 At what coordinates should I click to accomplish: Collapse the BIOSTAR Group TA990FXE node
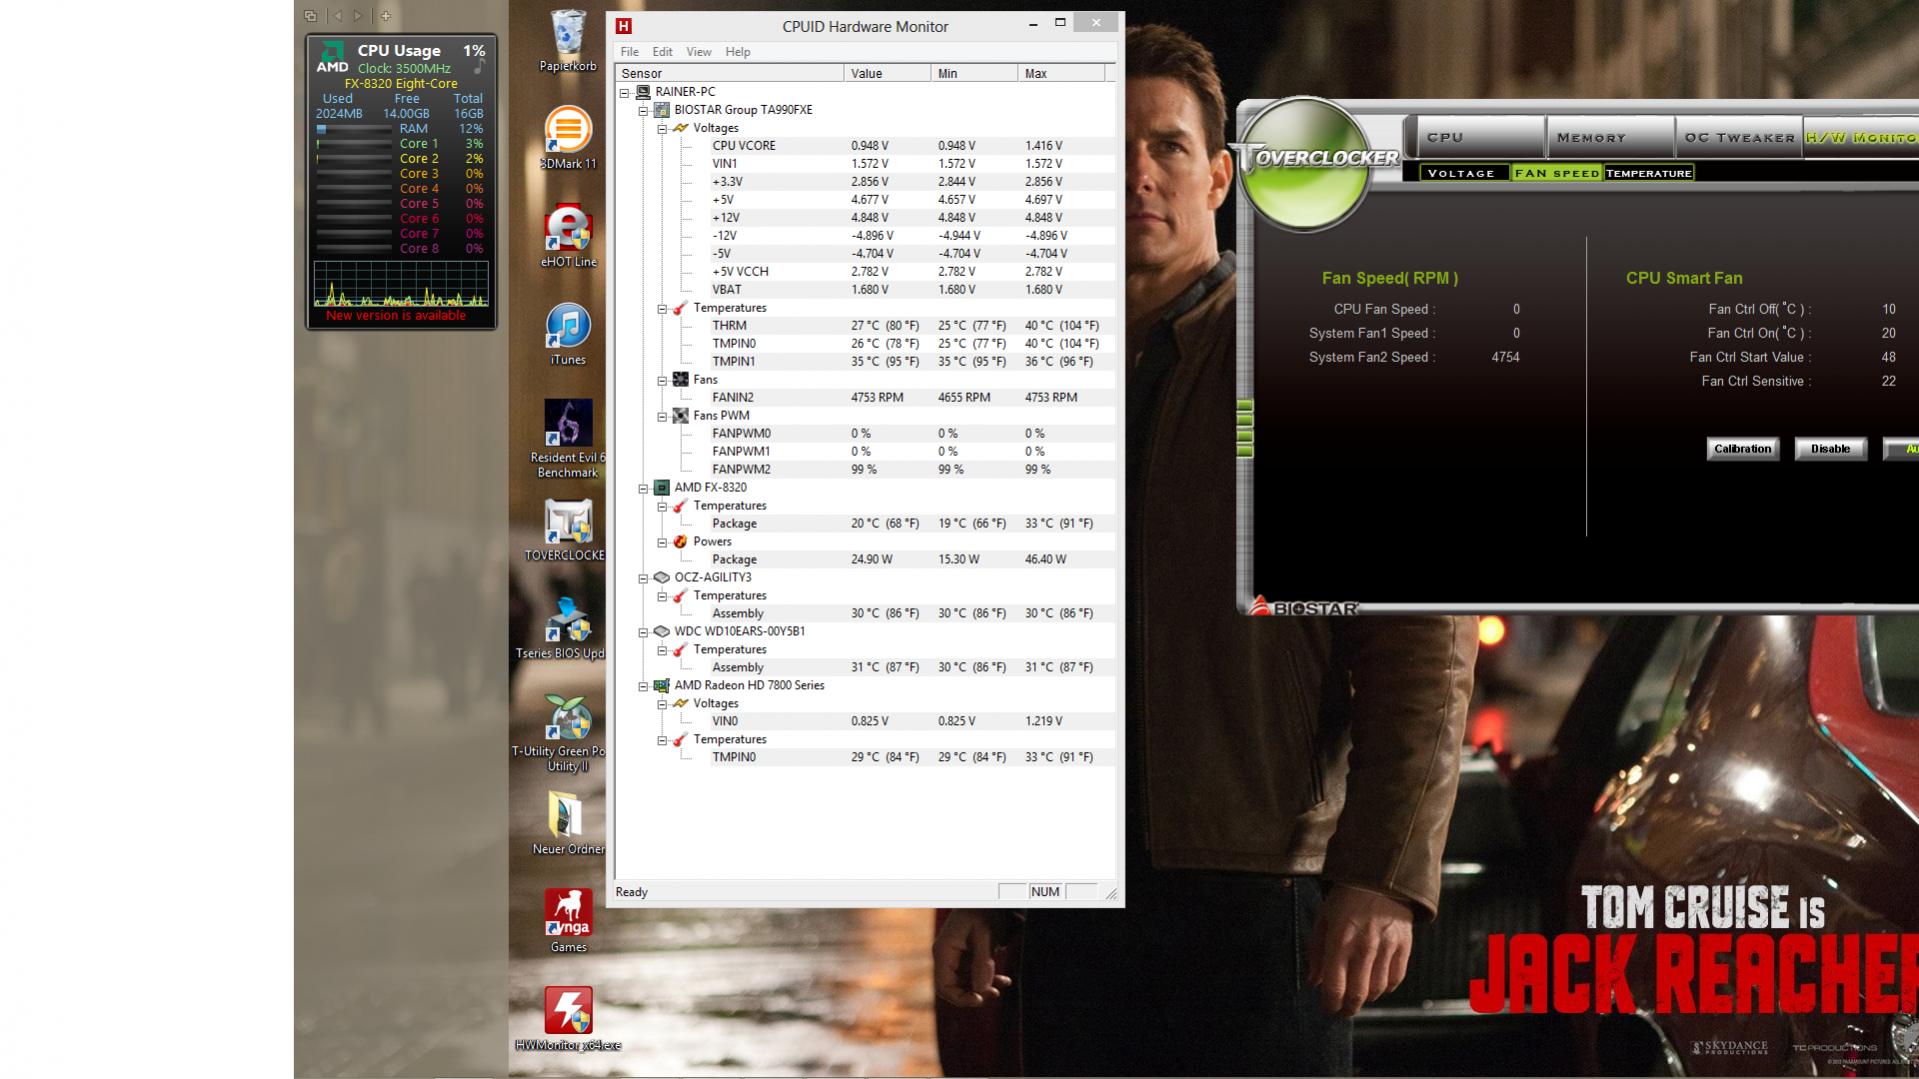pos(644,110)
